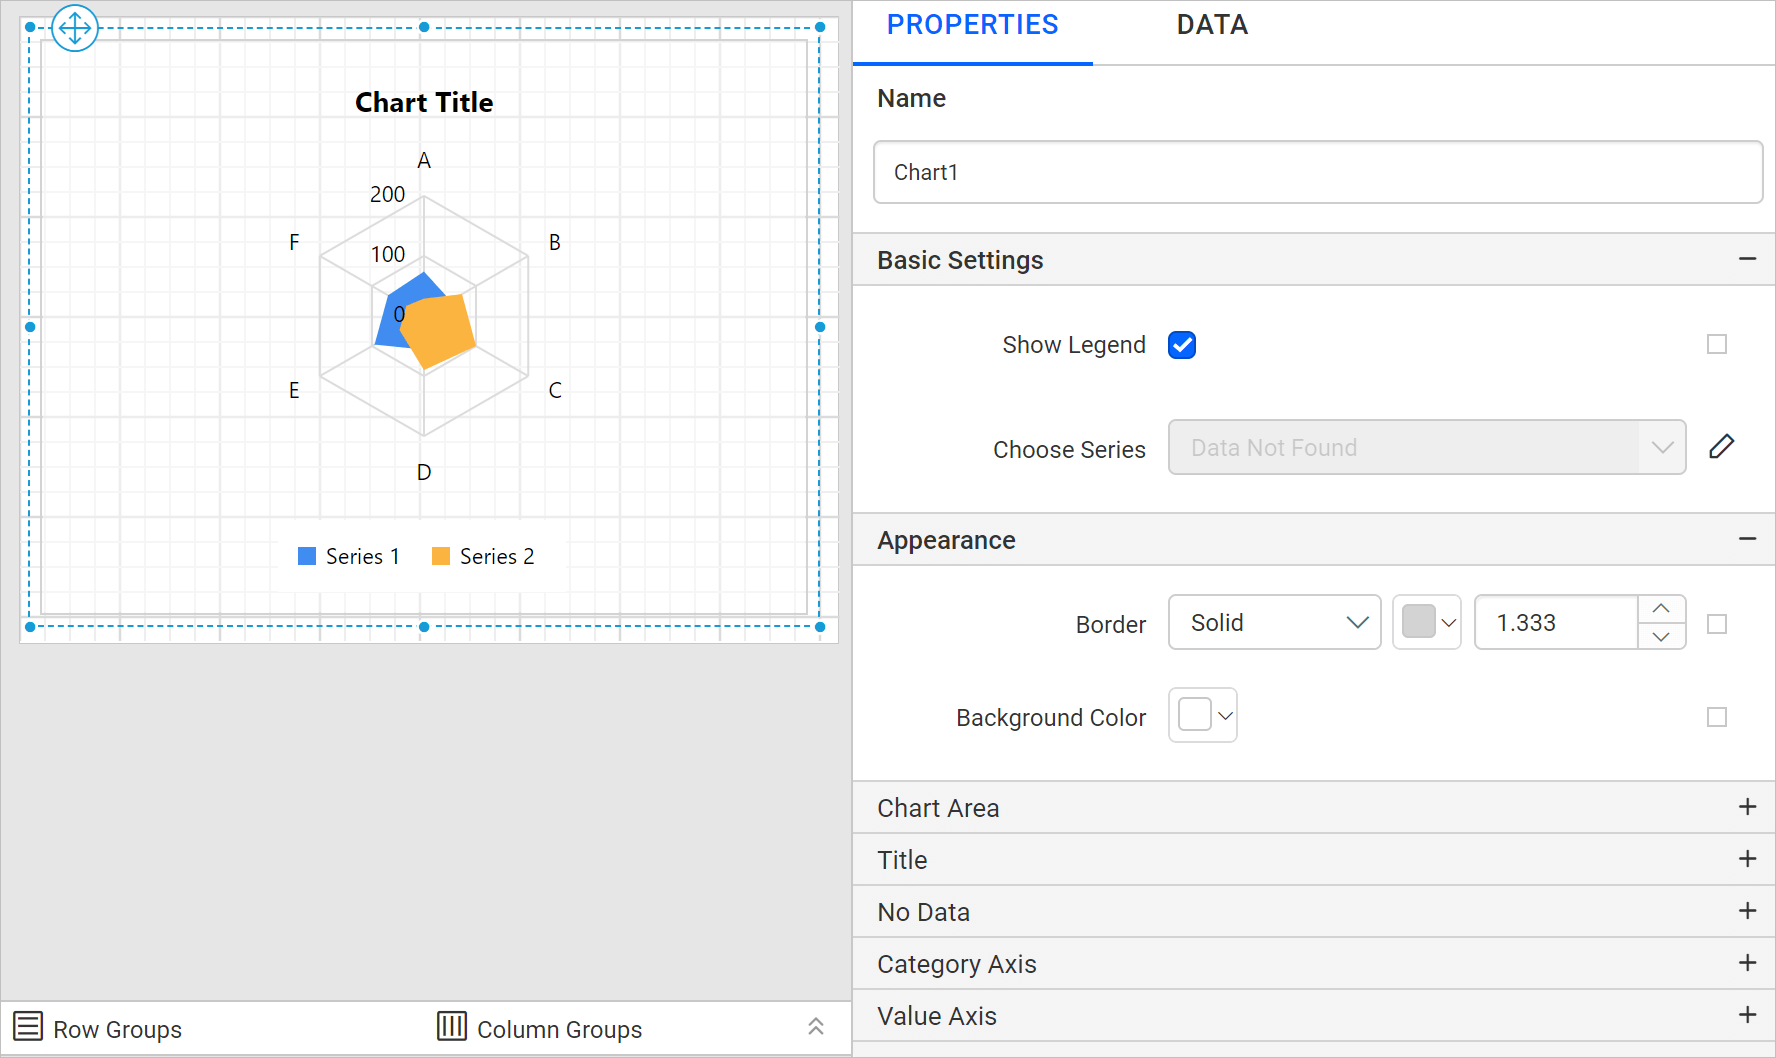
Task: Click the Chart1 name input field
Action: coord(1318,172)
